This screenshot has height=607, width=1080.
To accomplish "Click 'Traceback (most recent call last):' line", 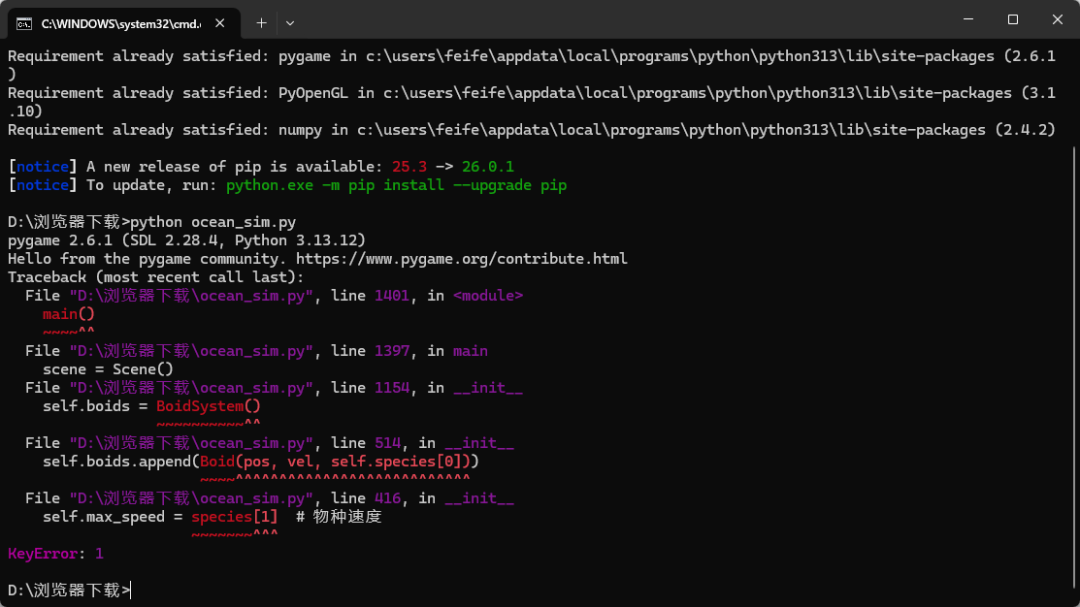I will click(x=156, y=278).
